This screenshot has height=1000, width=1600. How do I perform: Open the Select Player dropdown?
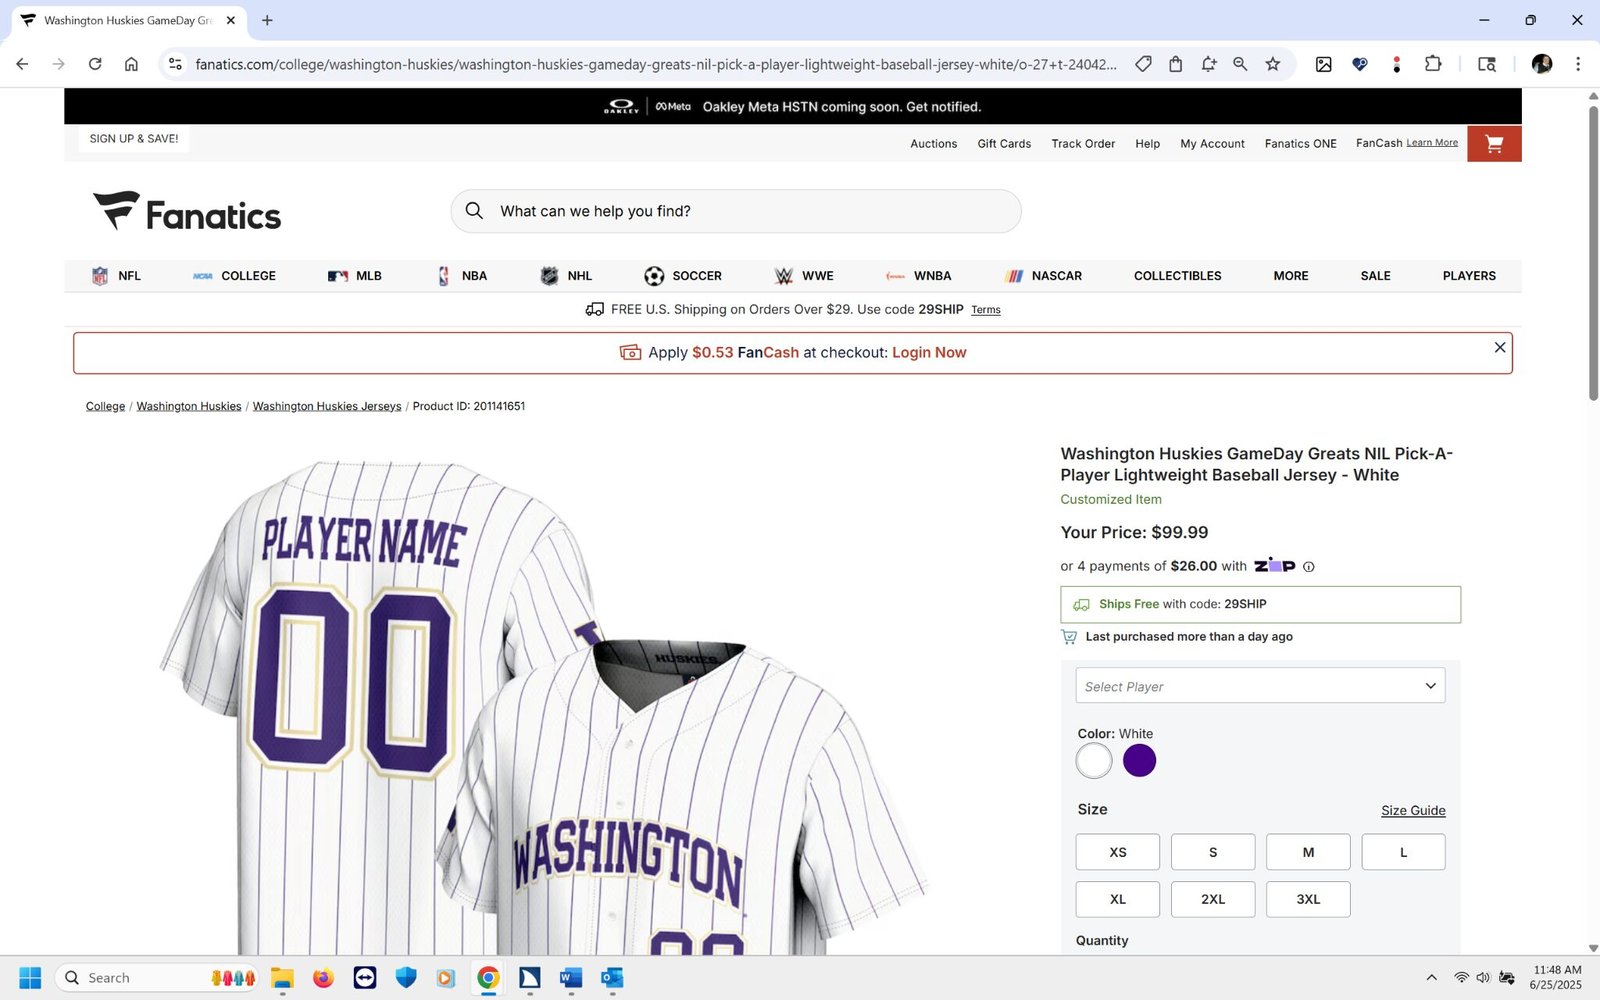(1260, 686)
